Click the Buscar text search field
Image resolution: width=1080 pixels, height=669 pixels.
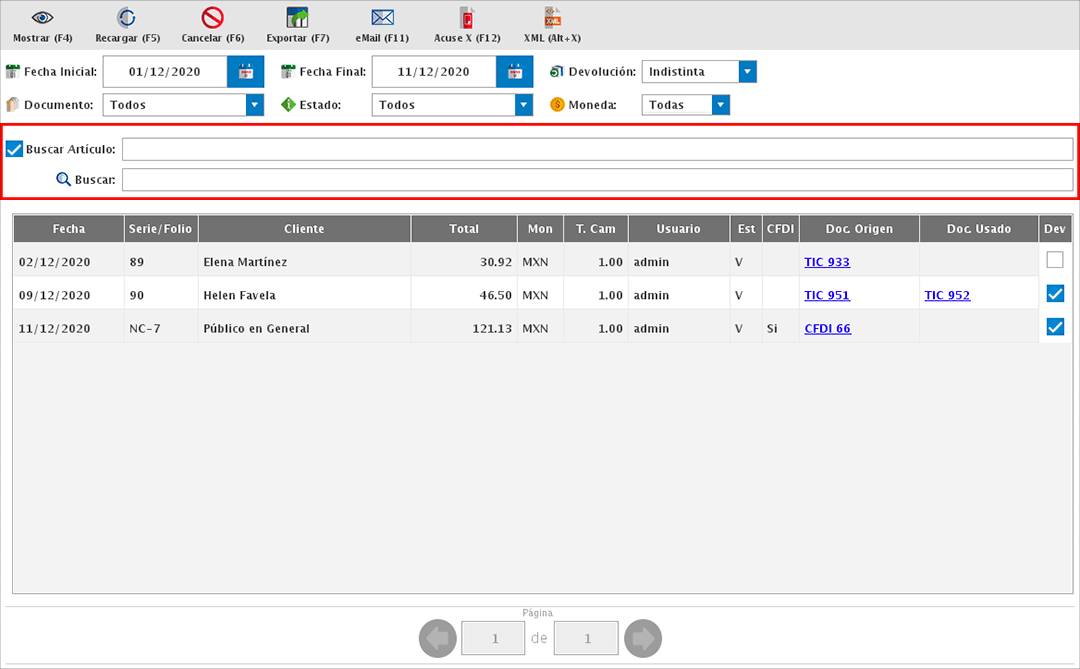click(596, 180)
